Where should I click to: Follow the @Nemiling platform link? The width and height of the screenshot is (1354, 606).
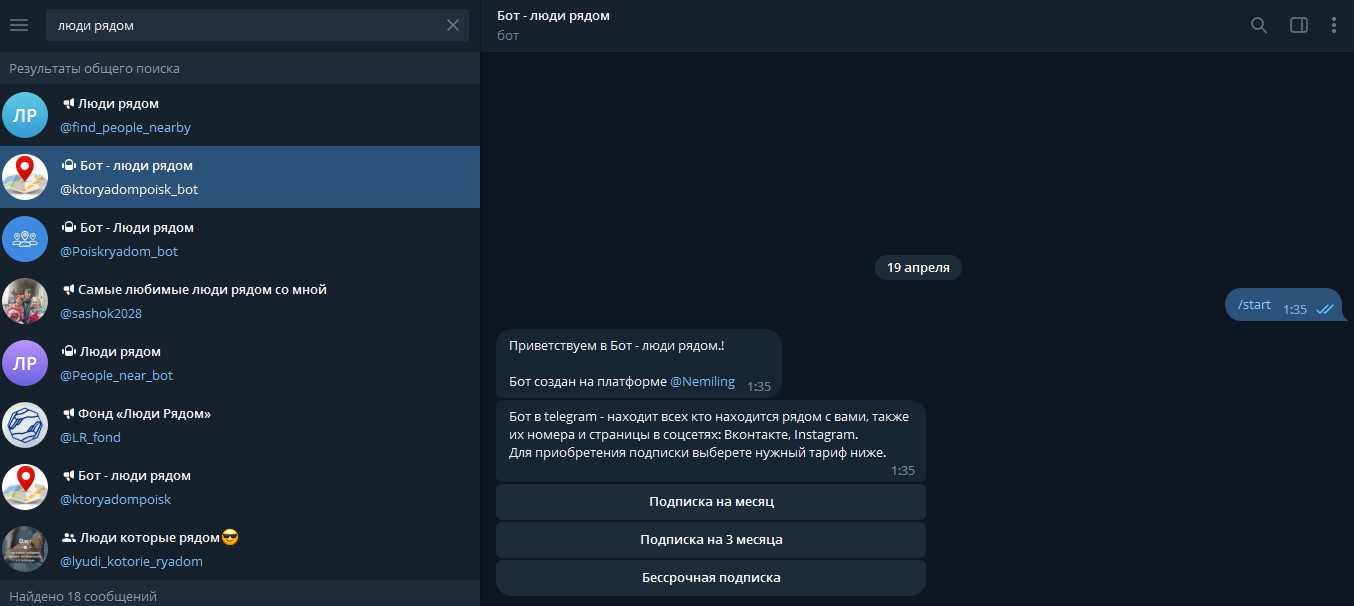pos(702,381)
